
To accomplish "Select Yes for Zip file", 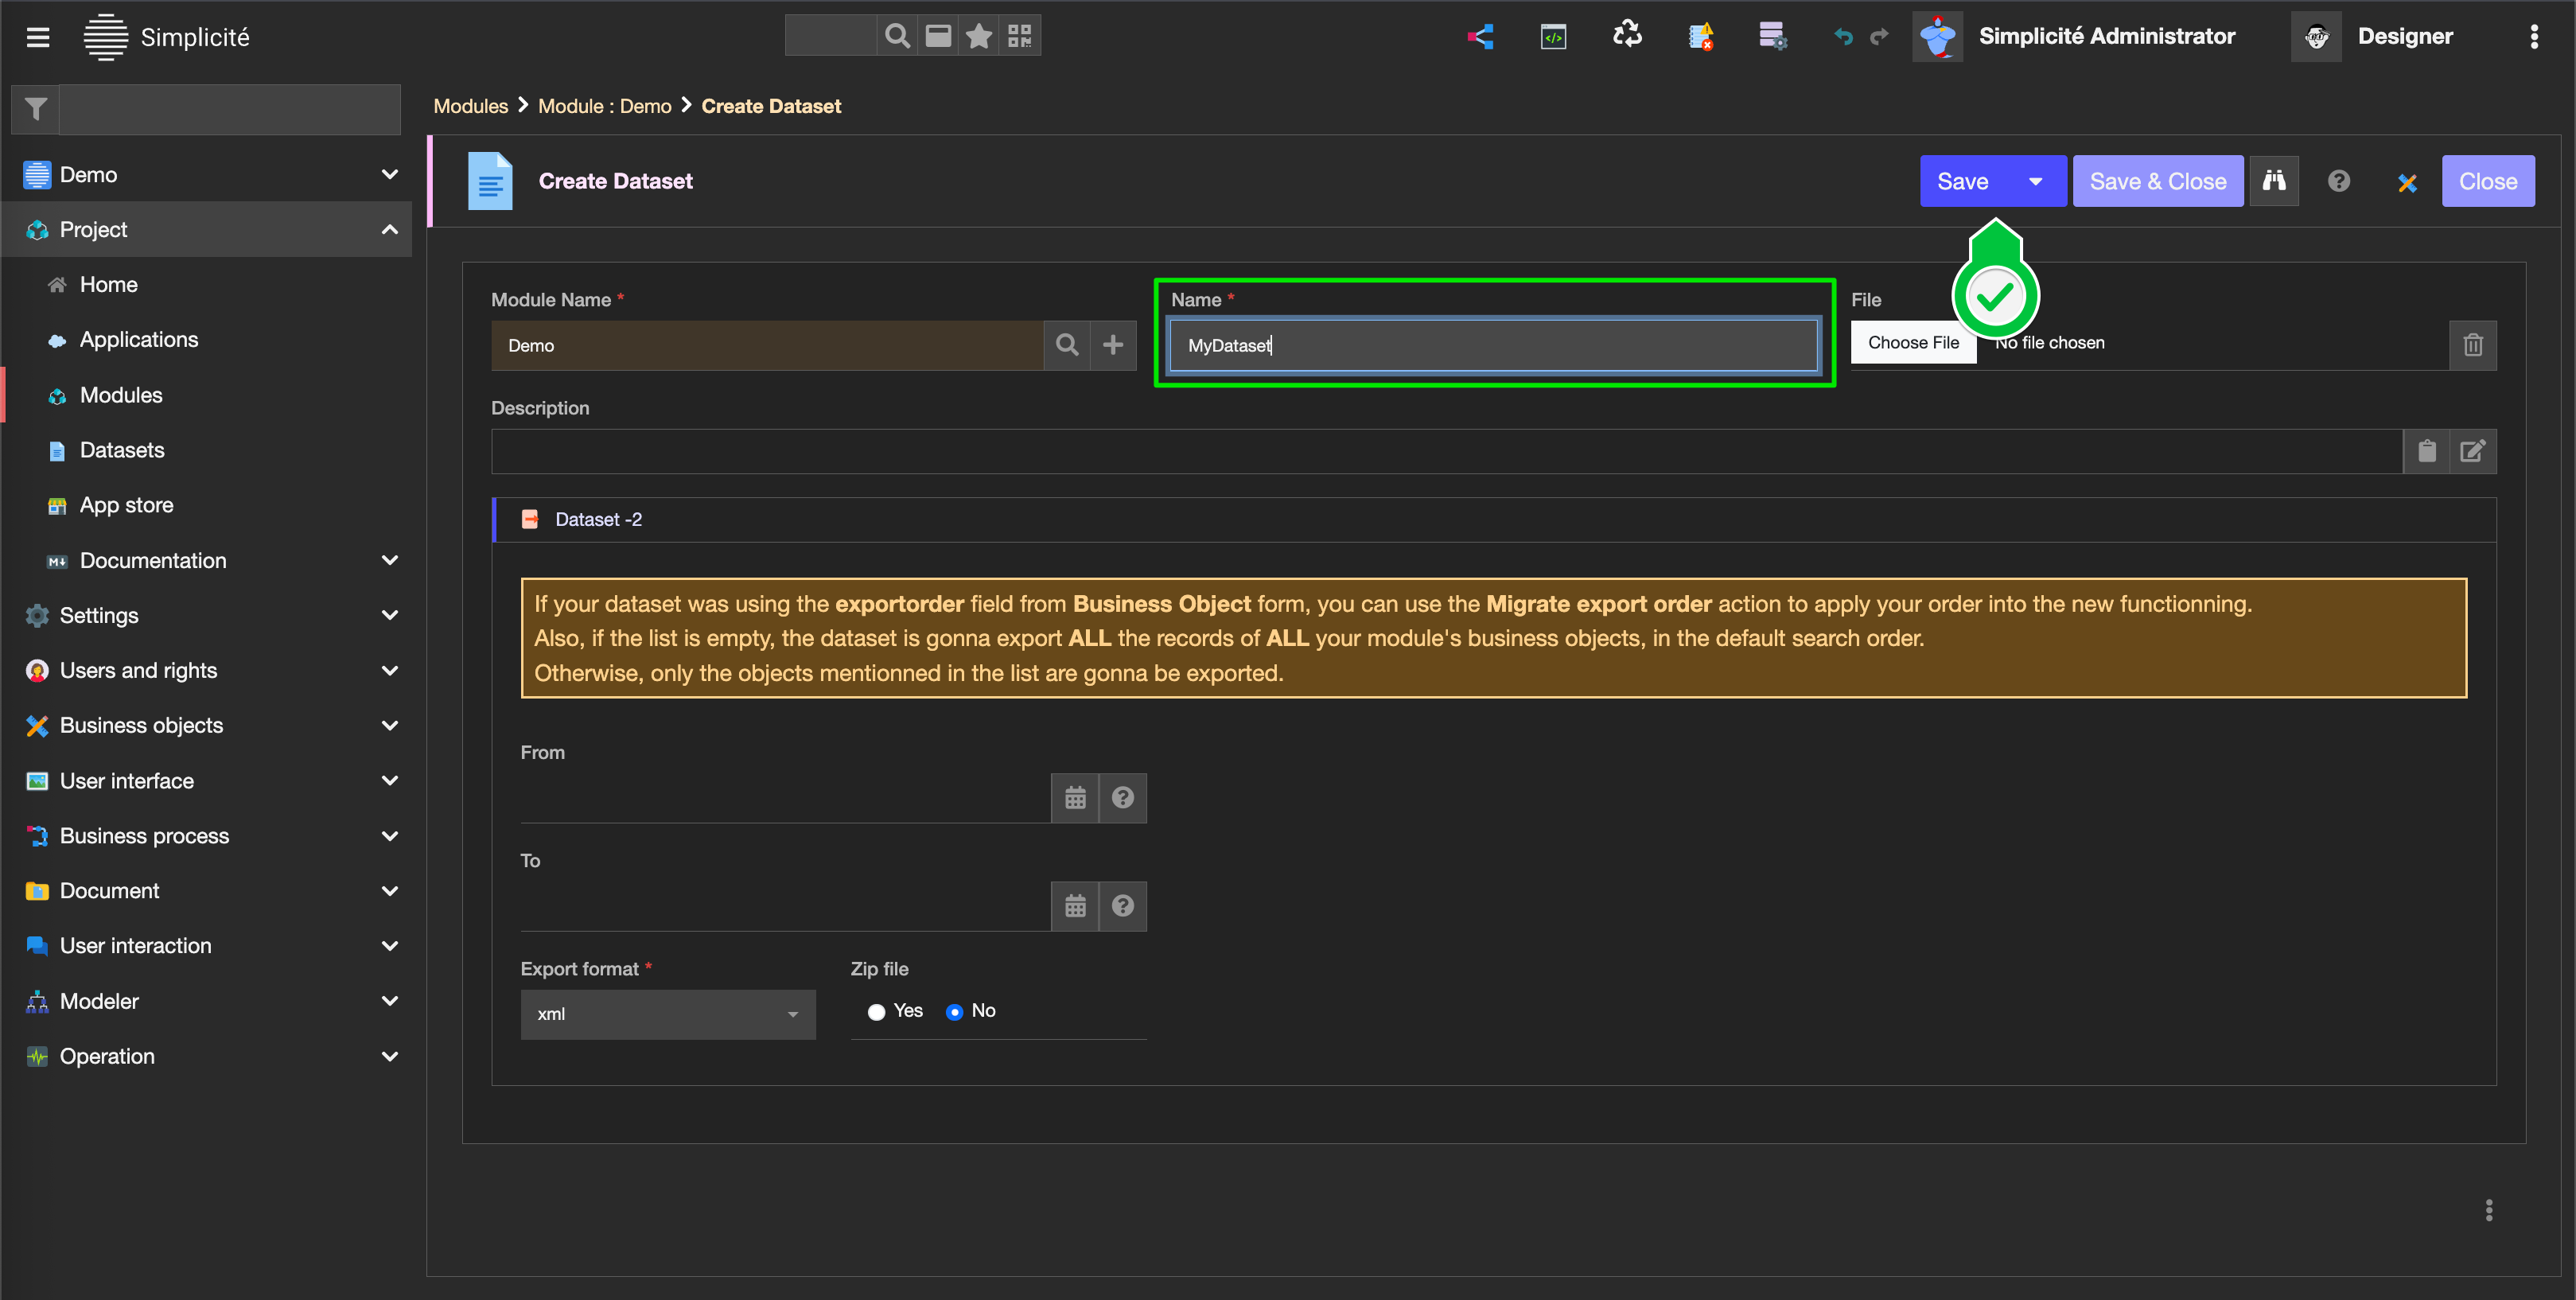I will pyautogui.click(x=877, y=1012).
